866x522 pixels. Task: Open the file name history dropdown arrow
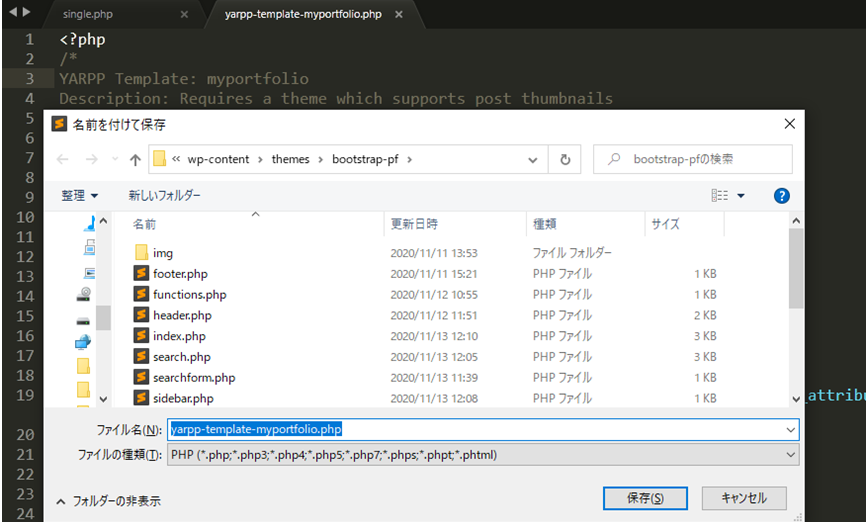pyautogui.click(x=792, y=430)
